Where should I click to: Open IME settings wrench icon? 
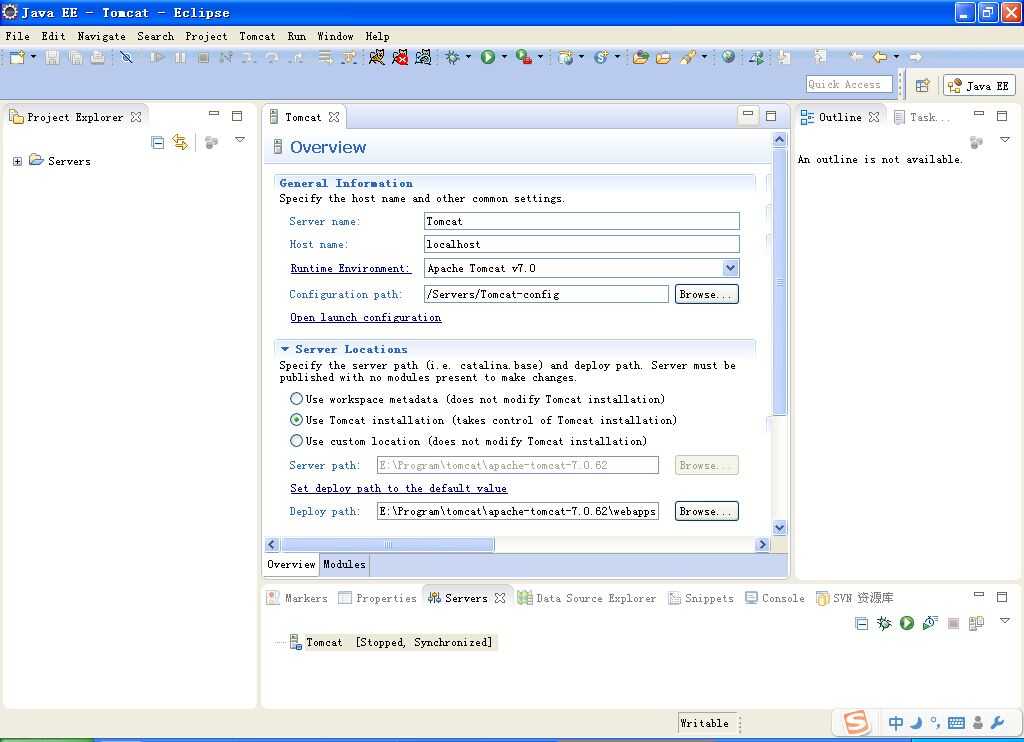pyautogui.click(x=997, y=722)
